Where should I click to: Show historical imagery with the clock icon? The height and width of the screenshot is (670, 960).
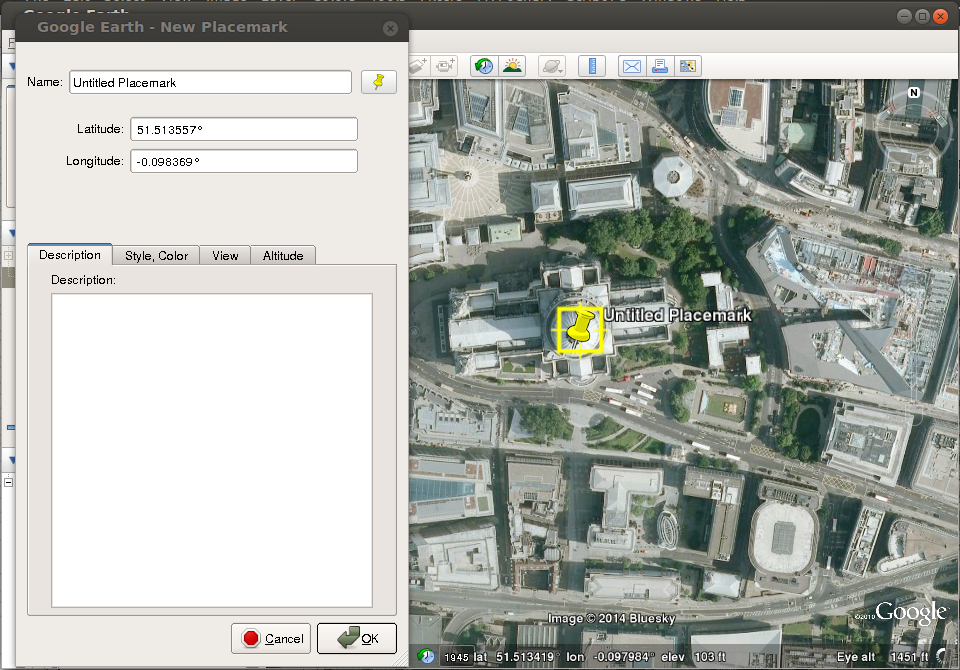[x=484, y=66]
